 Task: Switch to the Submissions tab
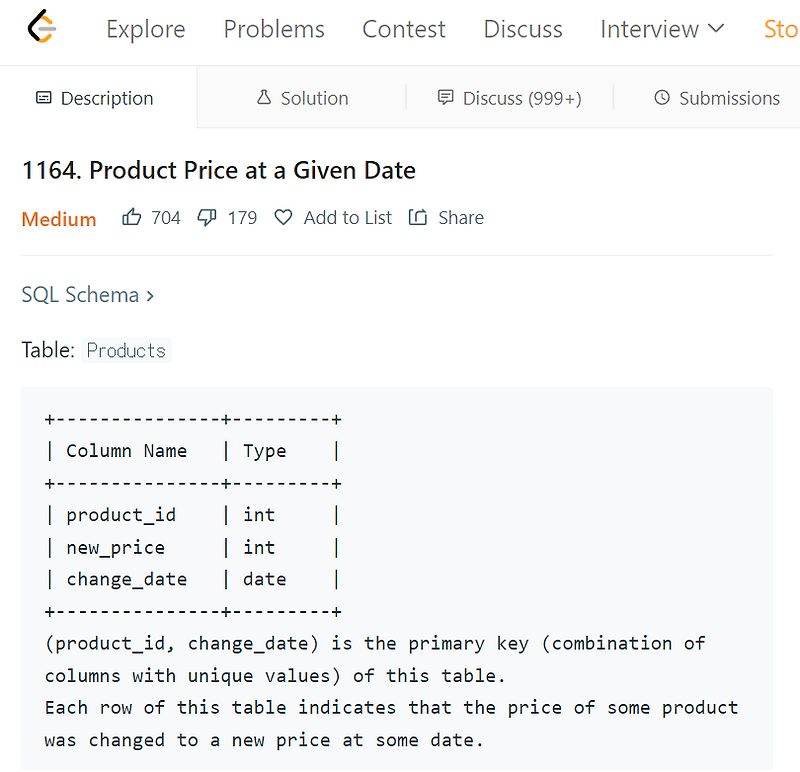[728, 97]
